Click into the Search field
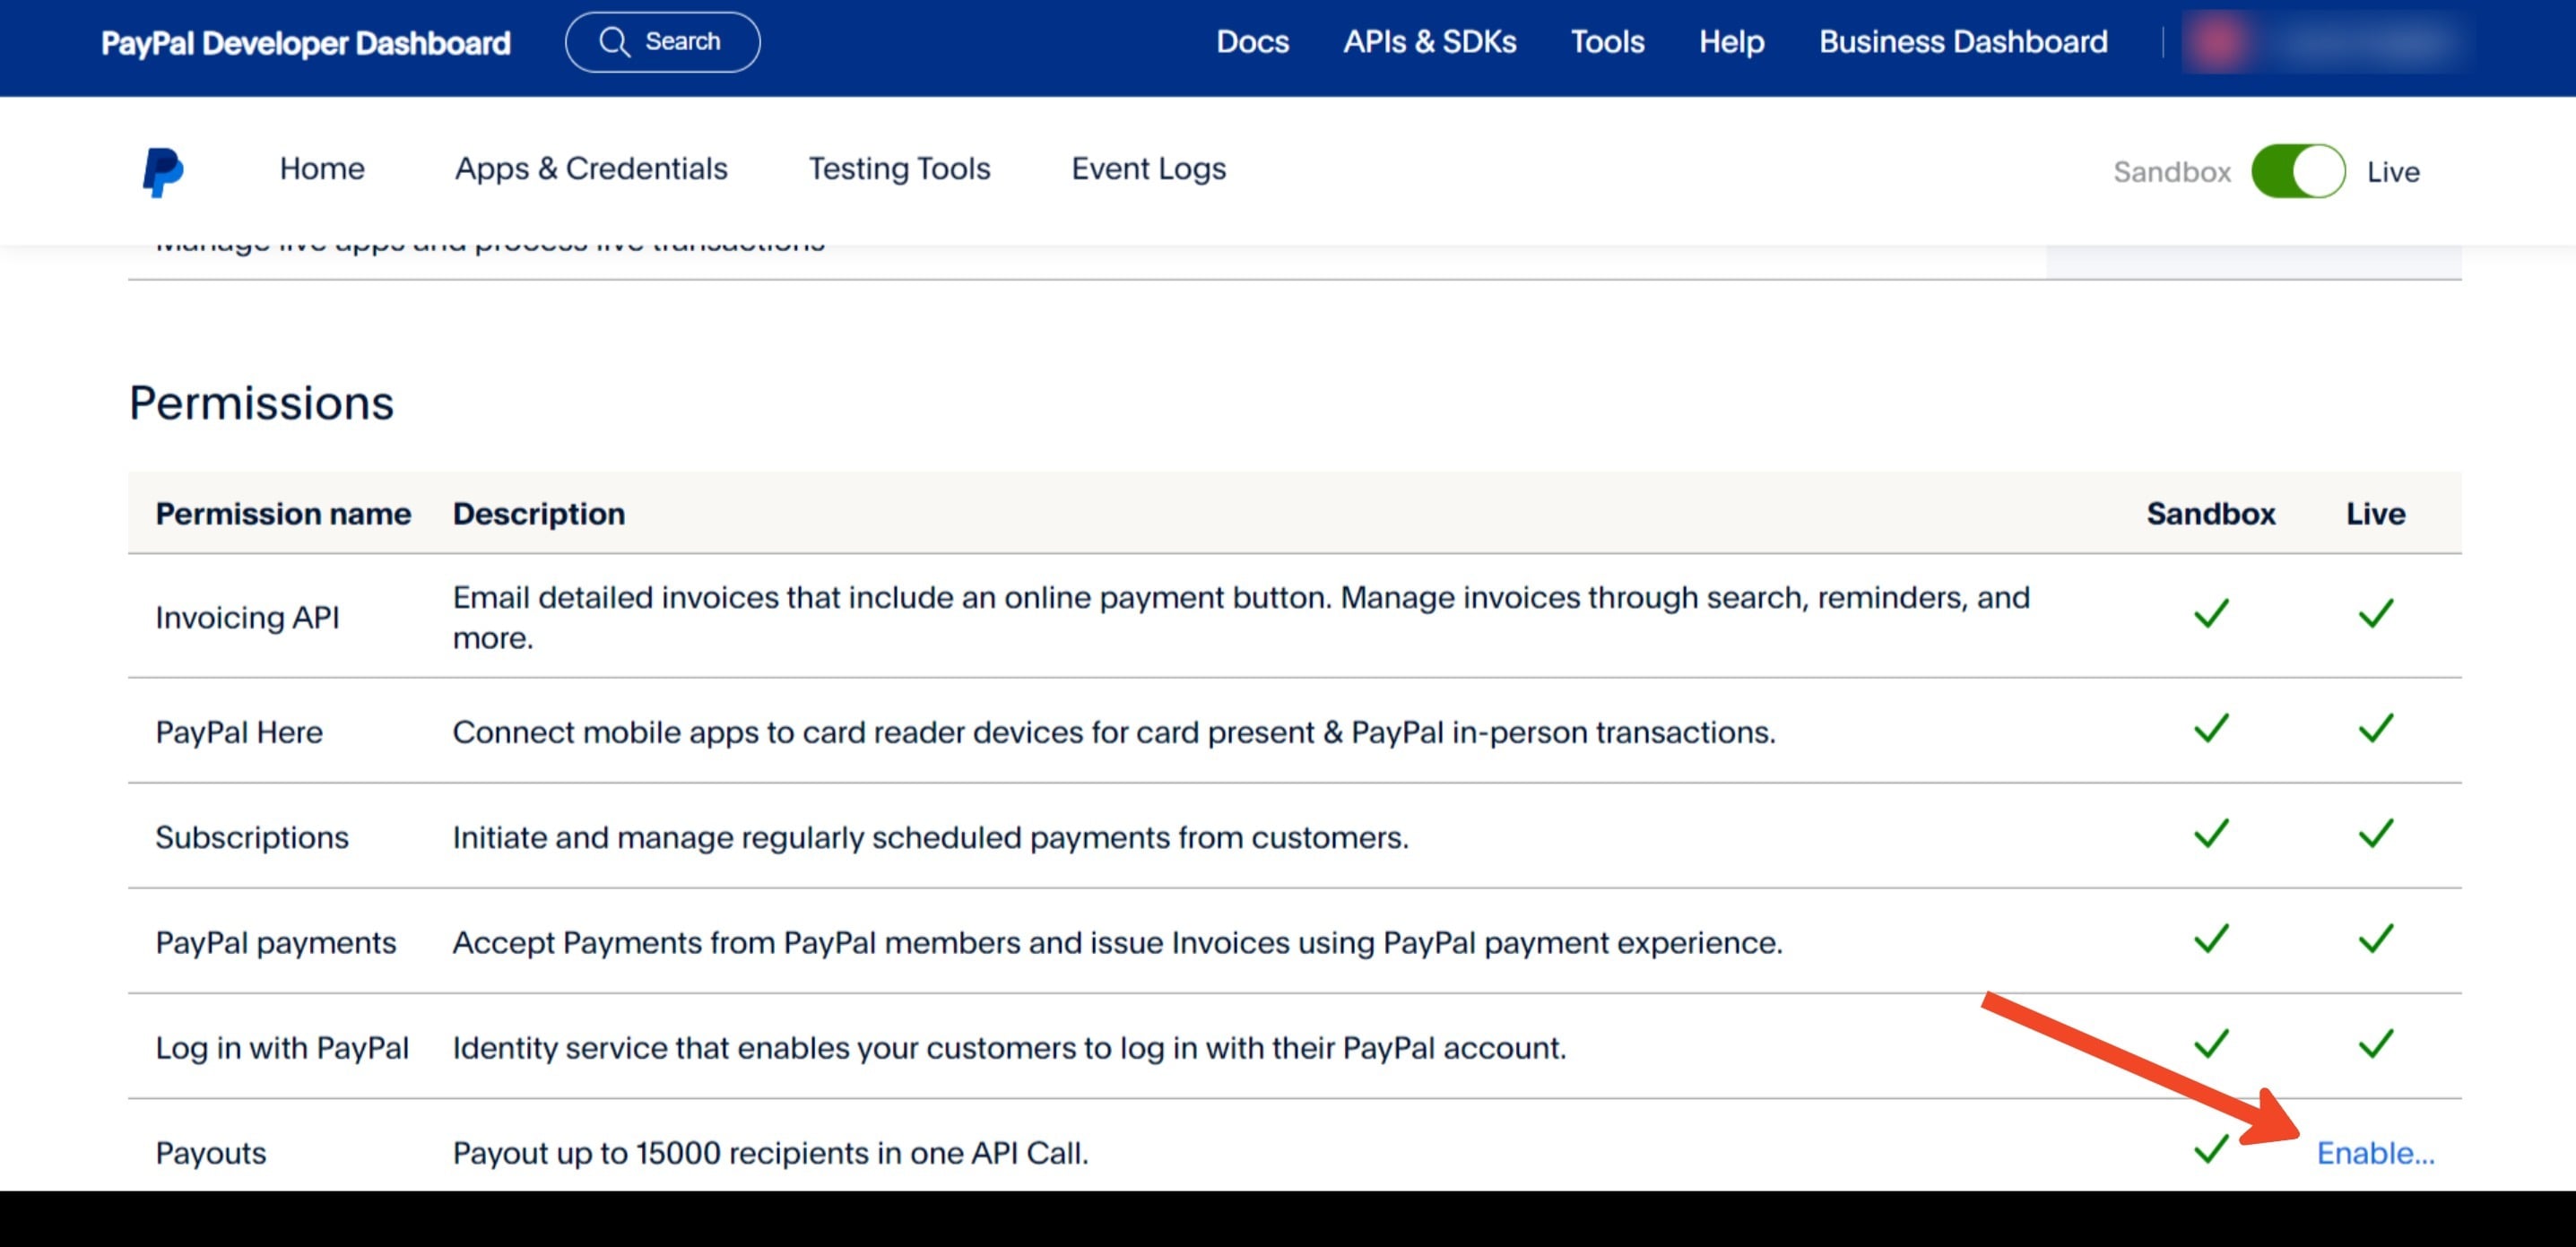The height and width of the screenshot is (1247, 2576). (x=683, y=42)
